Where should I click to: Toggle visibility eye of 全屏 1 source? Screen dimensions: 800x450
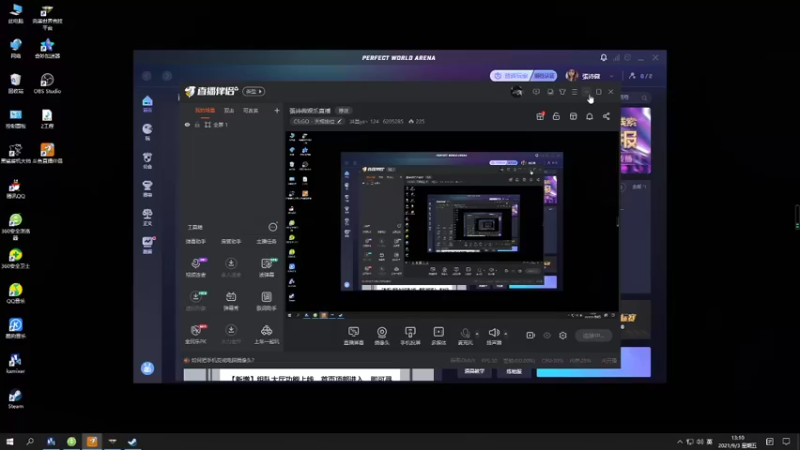tap(187, 124)
